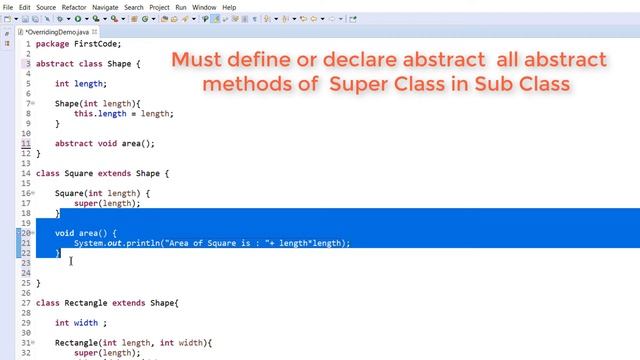Navigate Back with yellow arrow icon
Image resolution: width=640 pixels, height=360 pixels.
pos(313,19)
